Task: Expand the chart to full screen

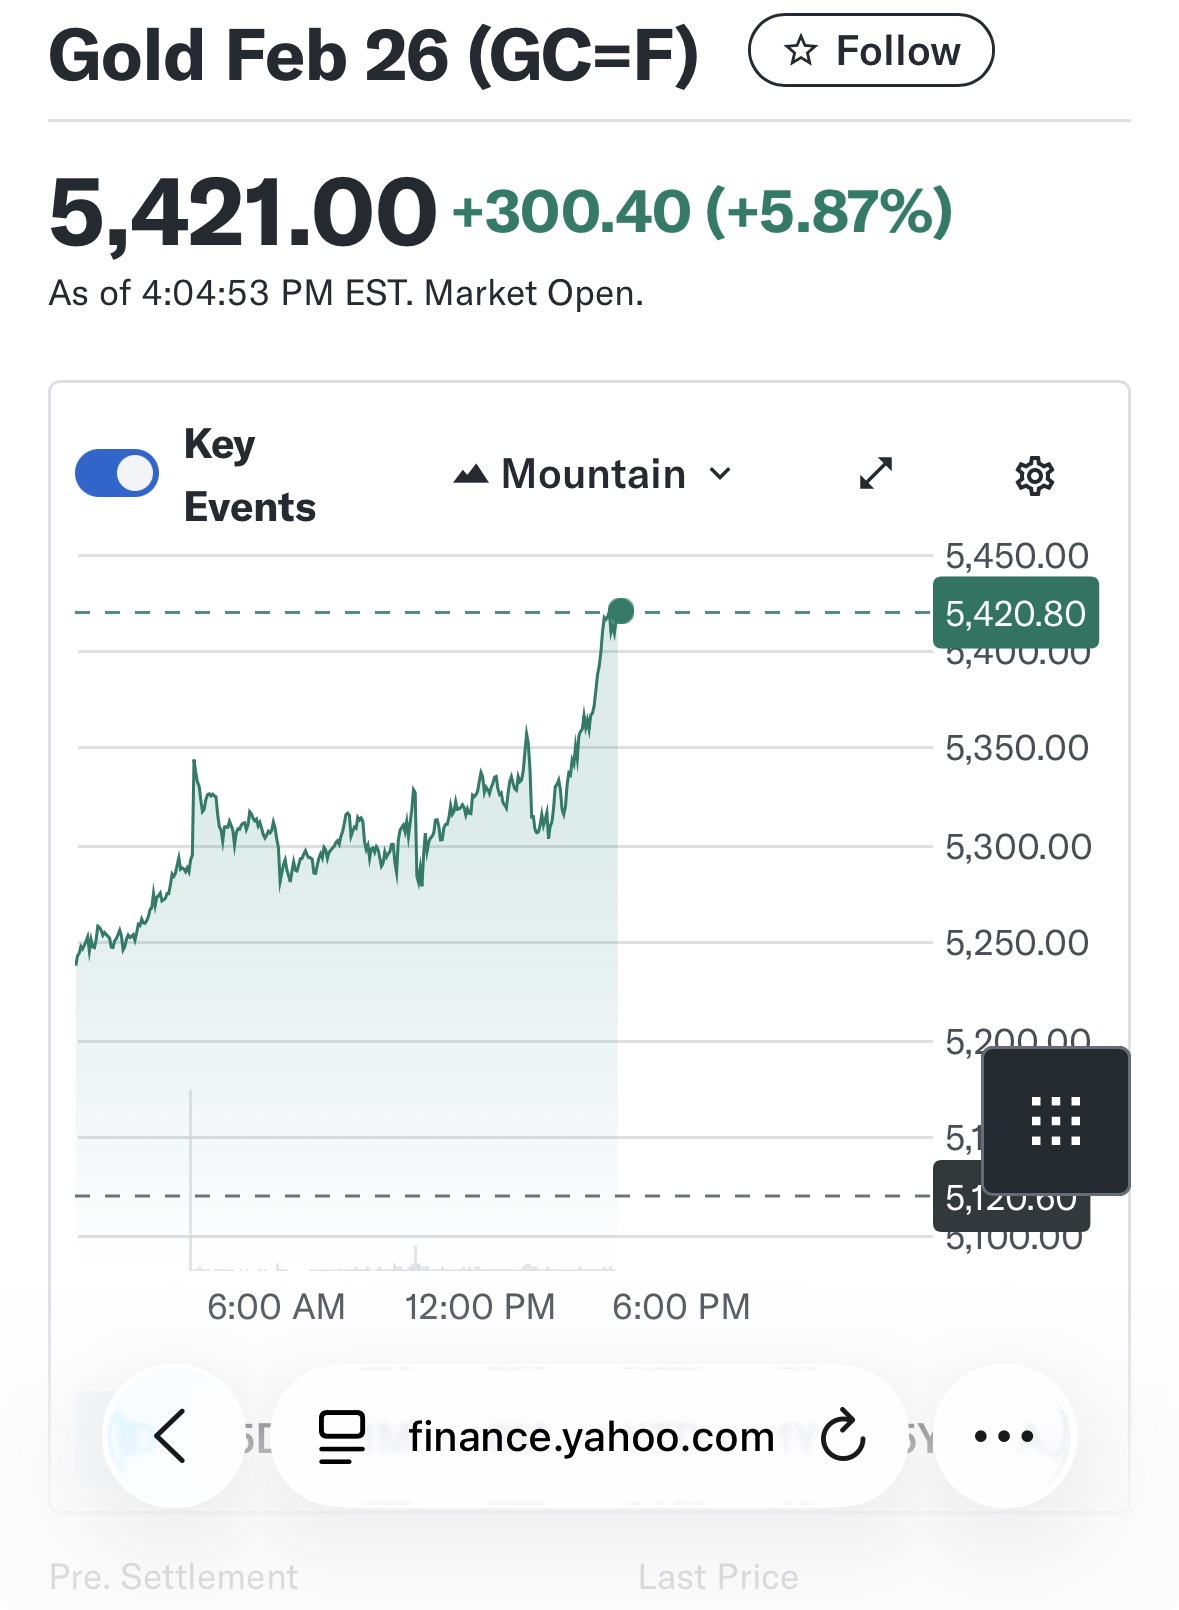Action: 876,473
